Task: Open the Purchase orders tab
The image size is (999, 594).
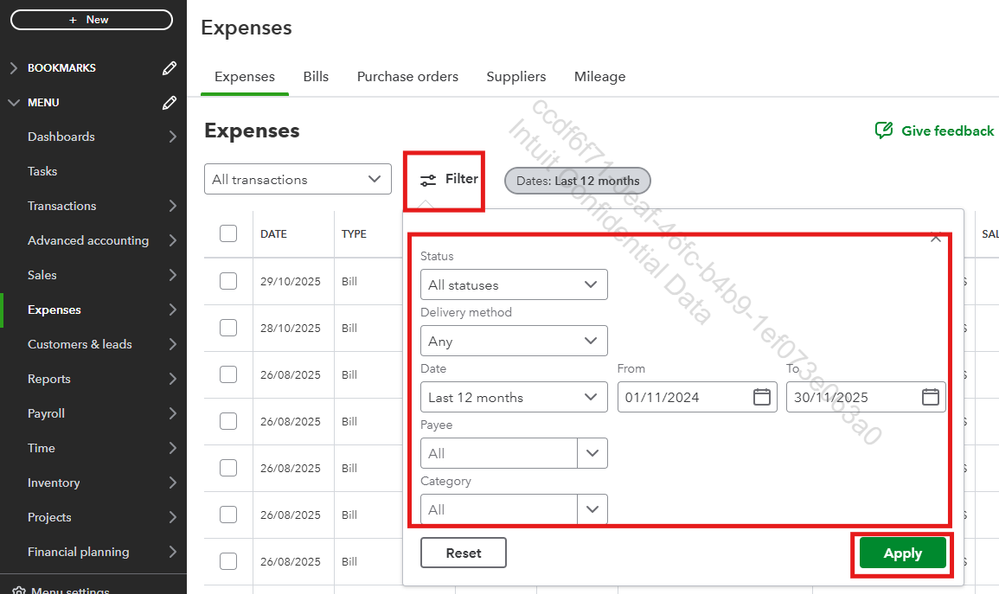Action: (407, 76)
